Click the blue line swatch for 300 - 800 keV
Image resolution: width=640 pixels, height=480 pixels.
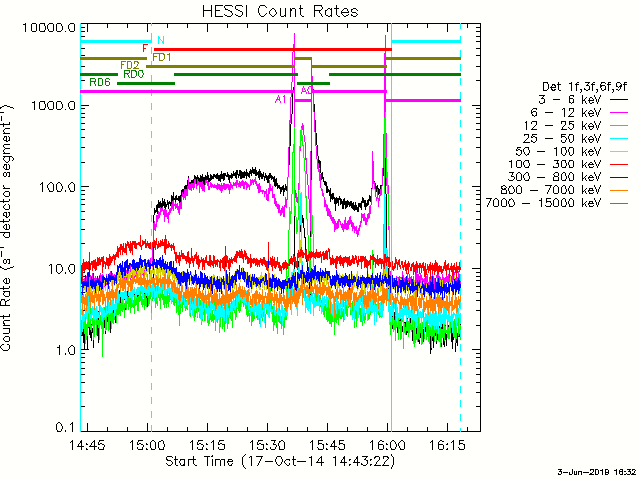pyautogui.click(x=619, y=177)
